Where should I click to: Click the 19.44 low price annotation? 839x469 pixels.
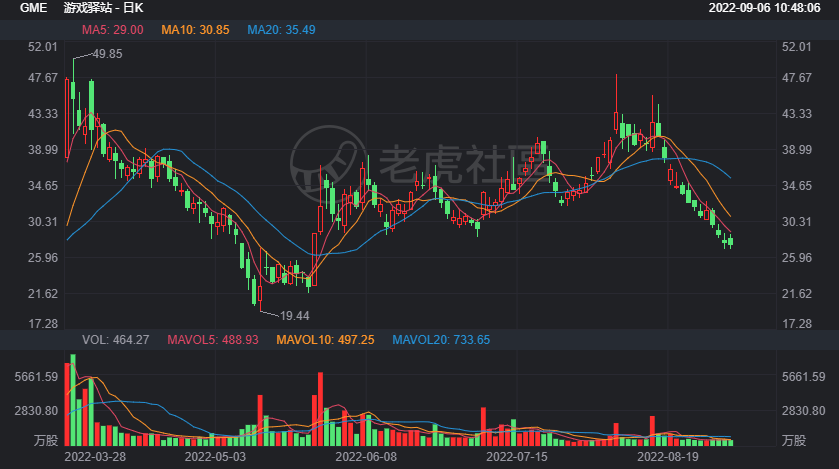point(294,316)
